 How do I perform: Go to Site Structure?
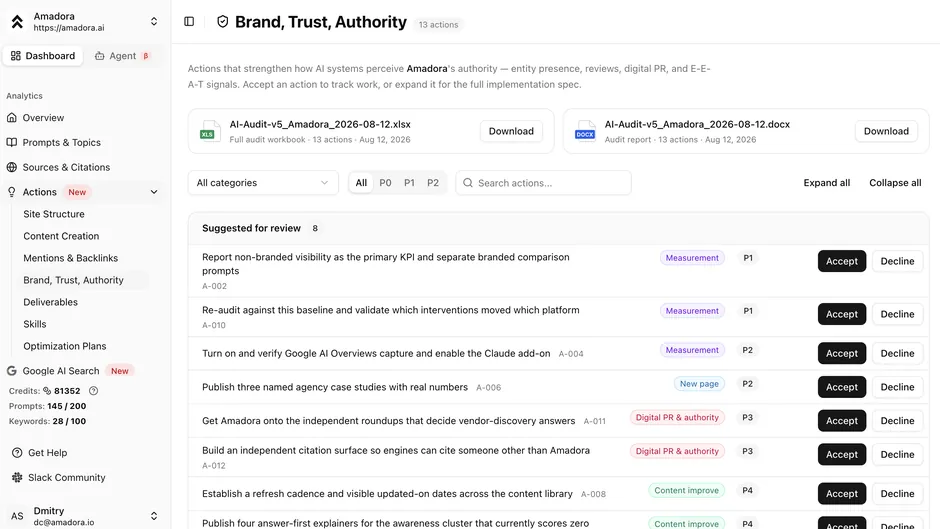coord(54,214)
